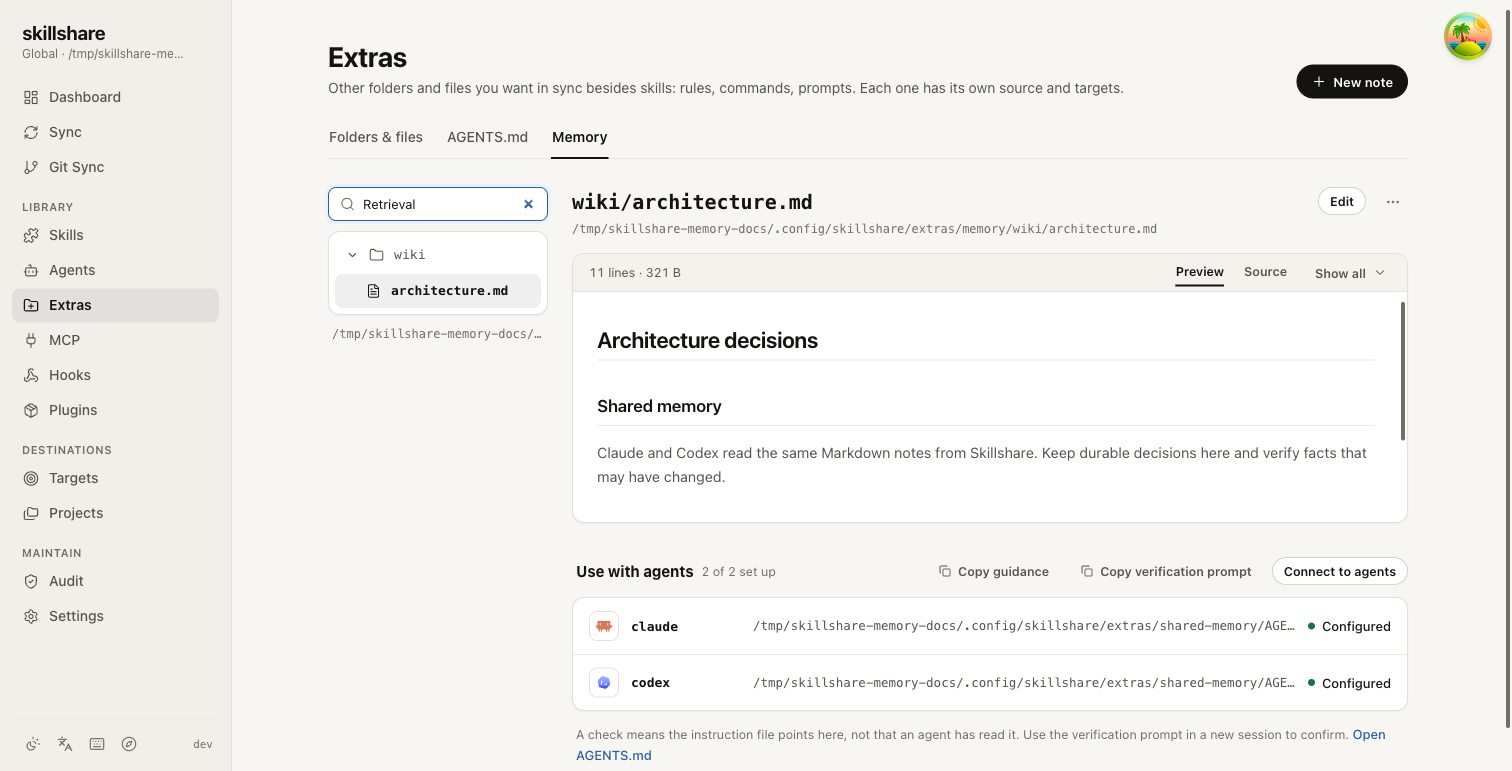Click the user avatar at top right

click(1468, 36)
